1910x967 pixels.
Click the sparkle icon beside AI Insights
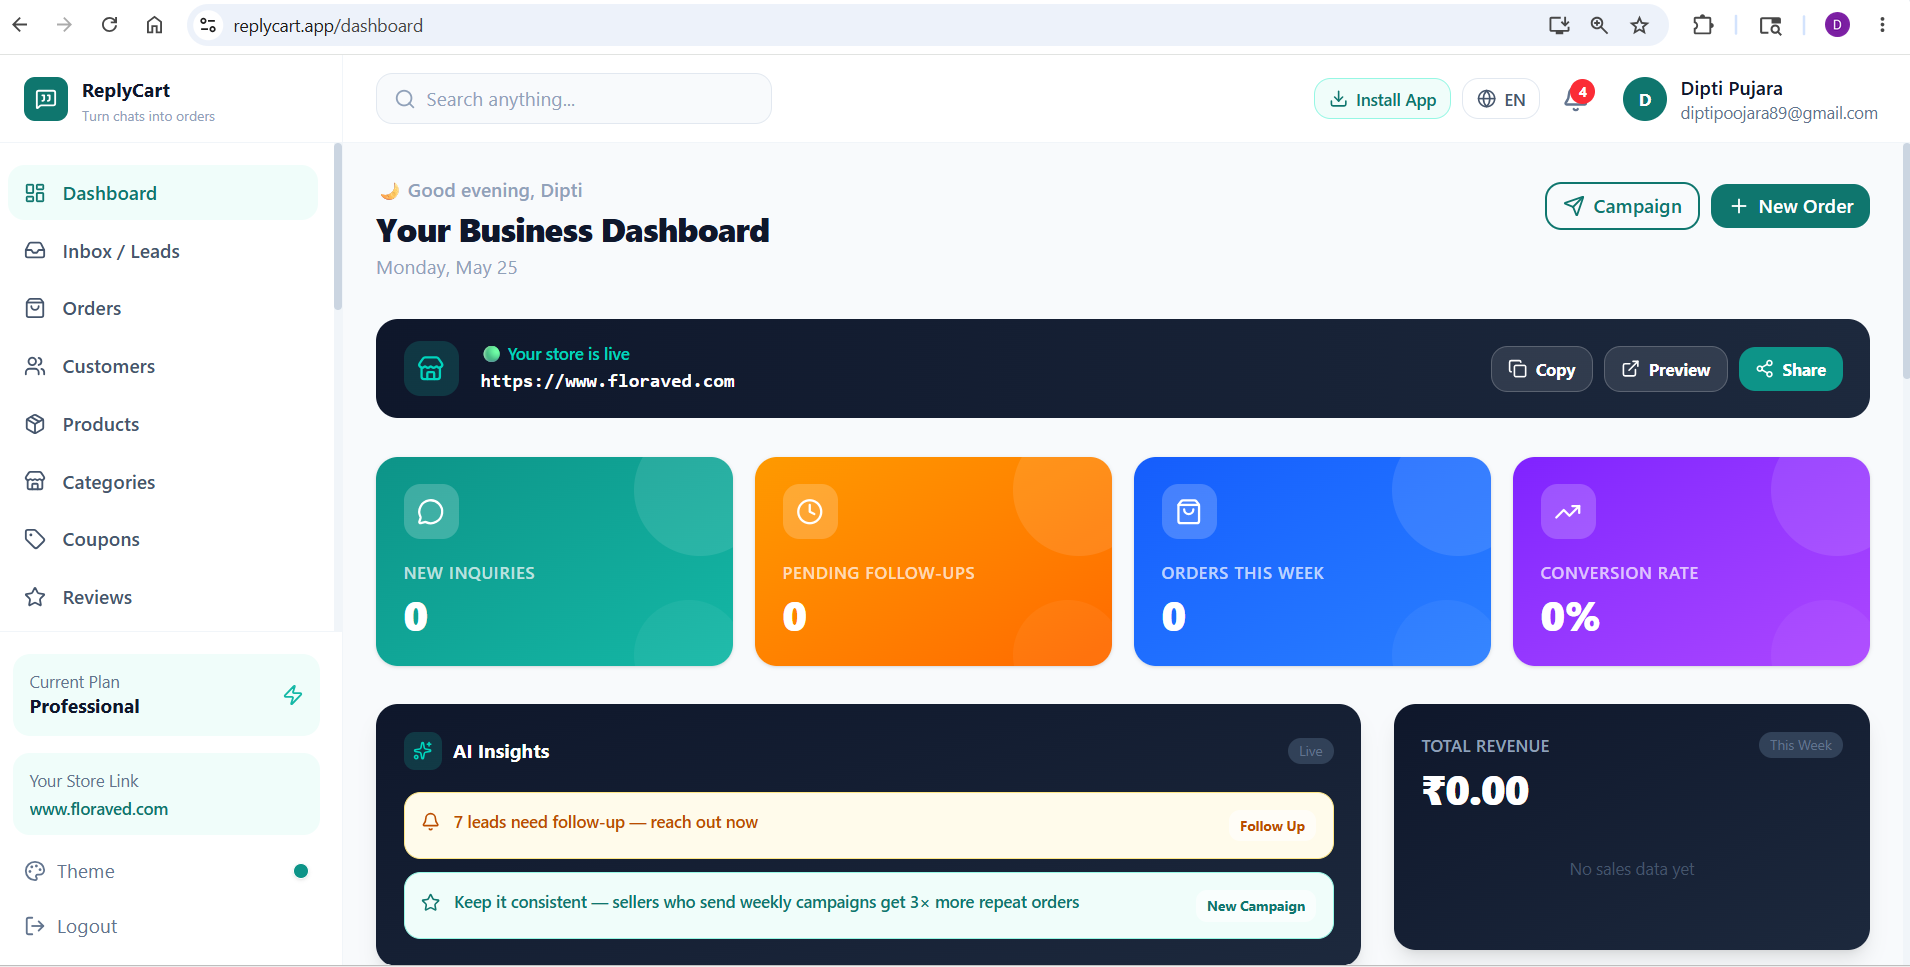pyautogui.click(x=423, y=751)
